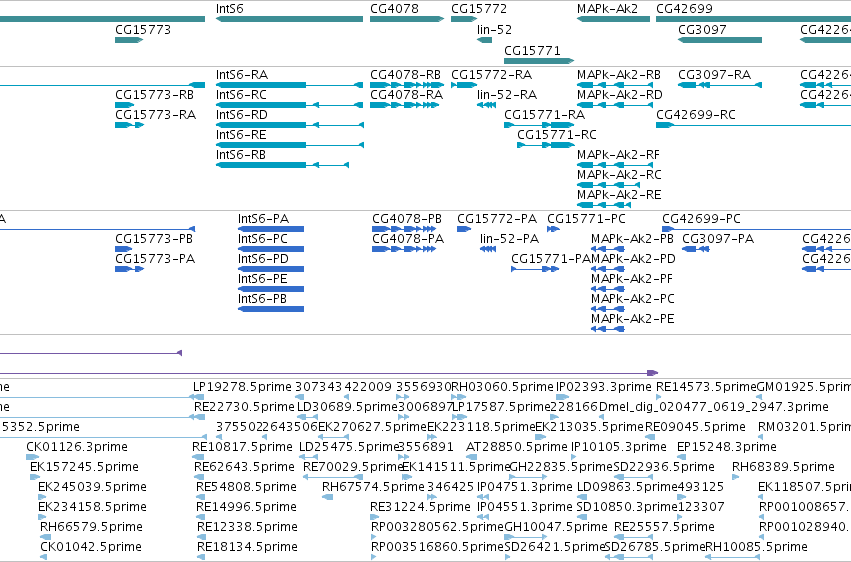Open transcript IntS6-RD
The width and height of the screenshot is (851, 562).
[242, 115]
